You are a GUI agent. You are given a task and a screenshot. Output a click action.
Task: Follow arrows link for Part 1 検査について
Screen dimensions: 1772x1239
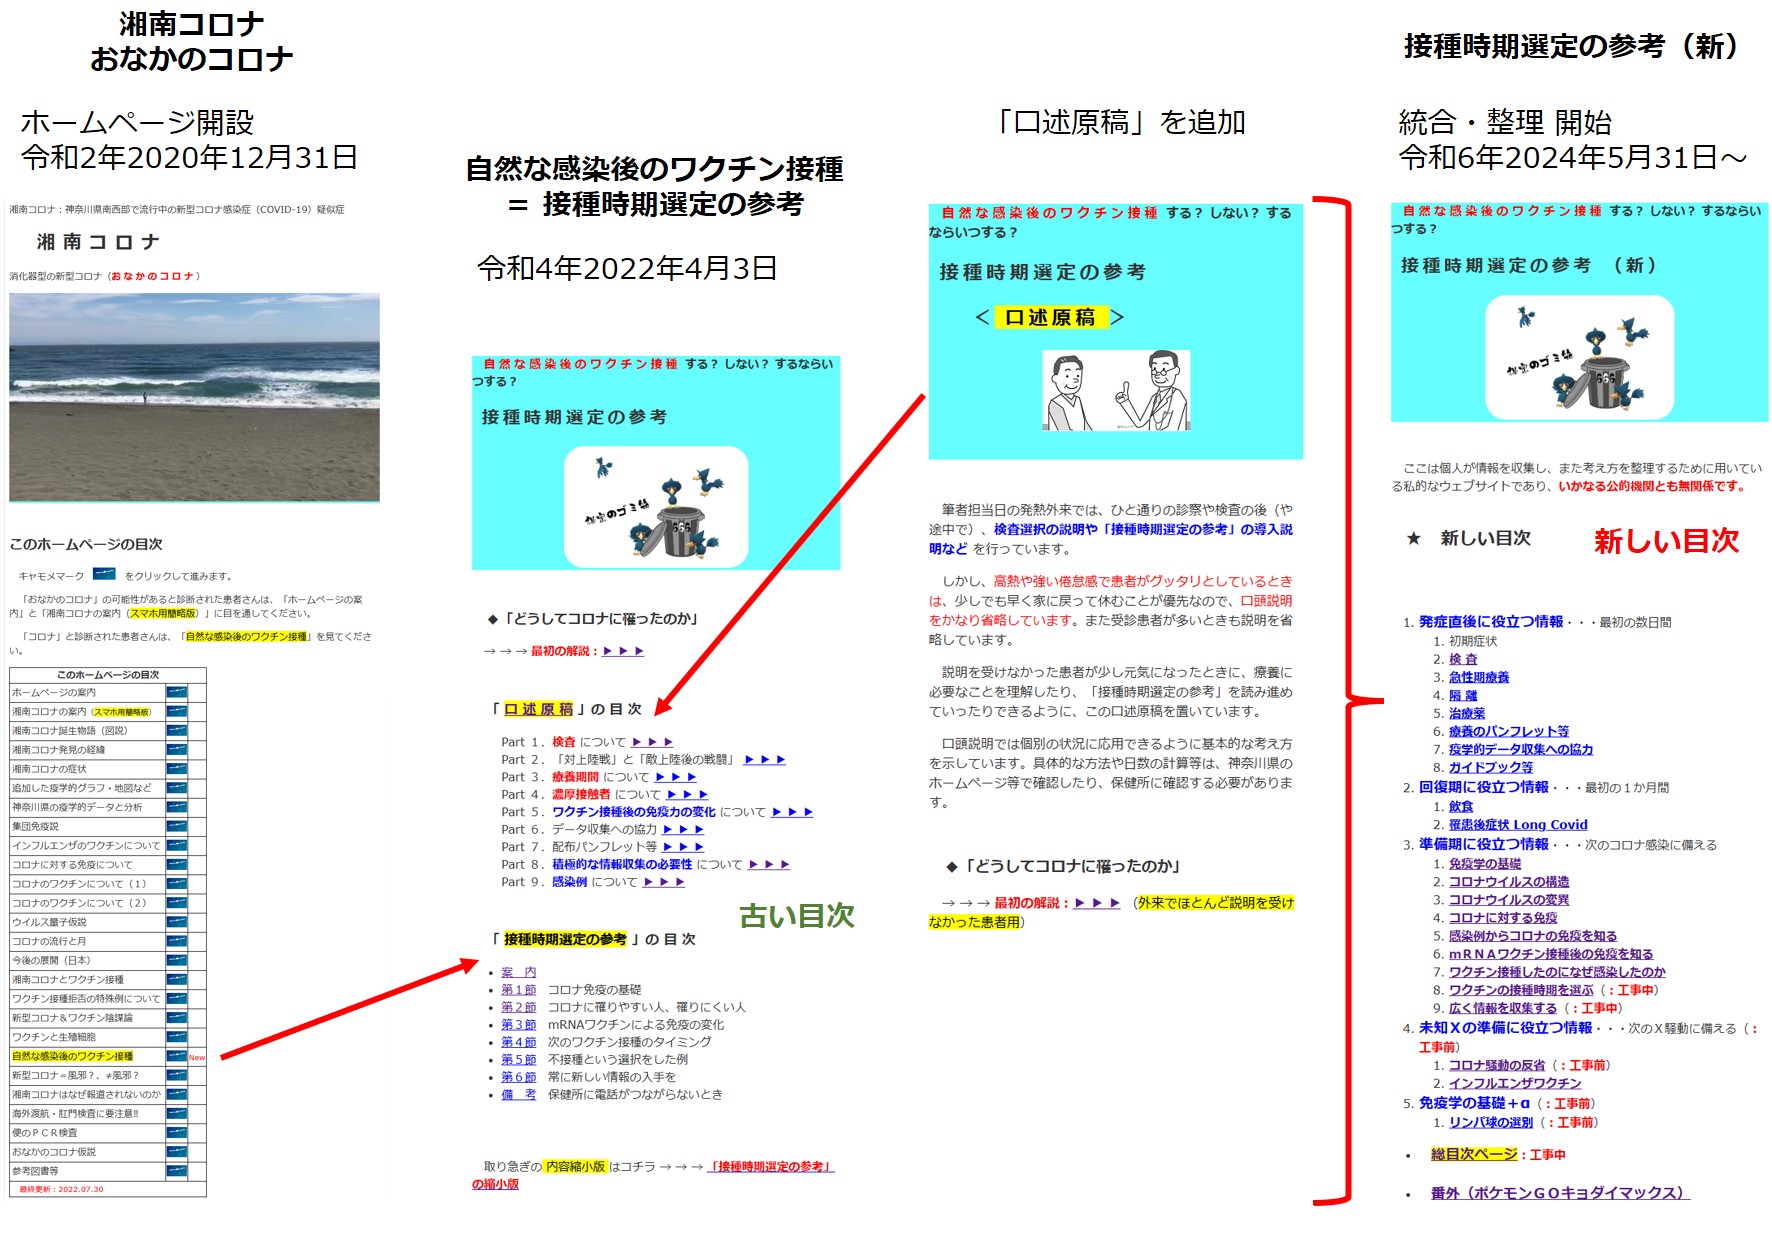click(x=652, y=742)
